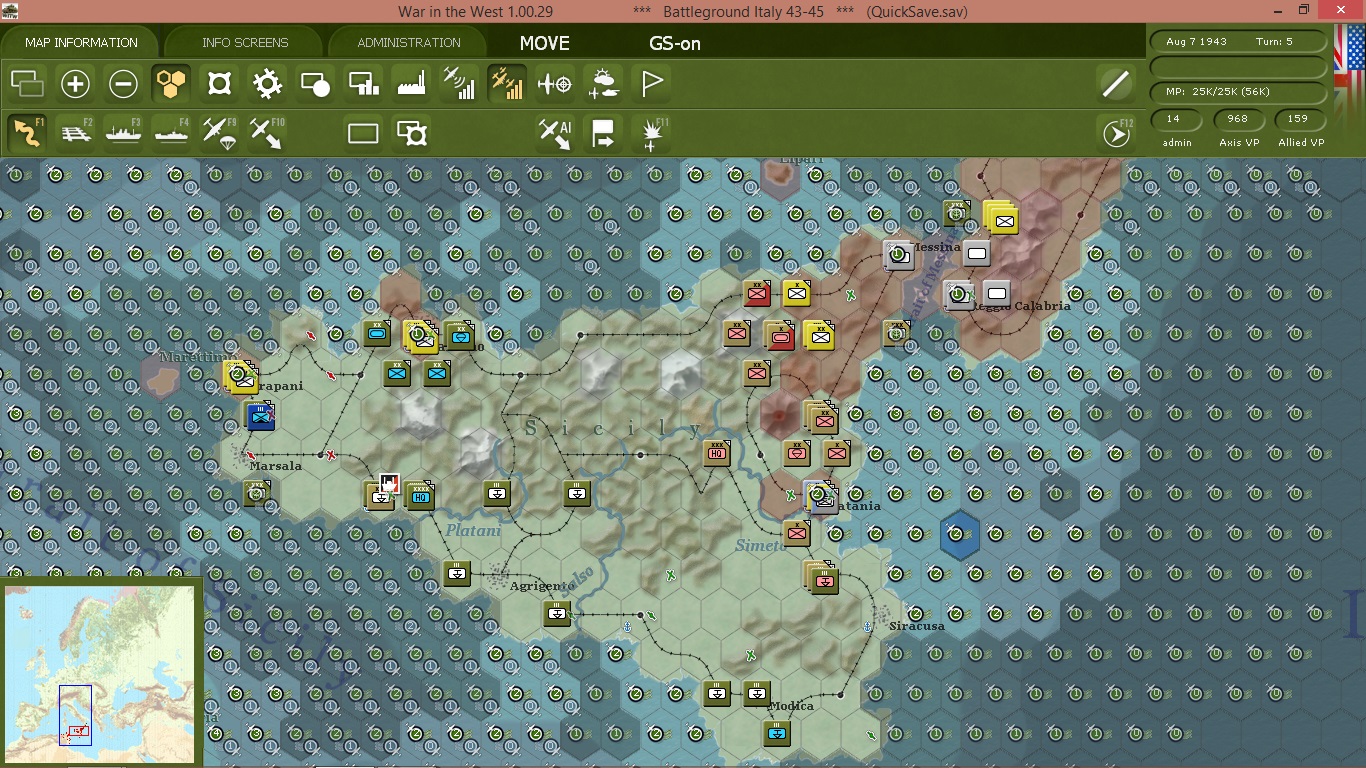Screen dimensions: 1366x768
Task: Click the MOVE mode label
Action: pos(545,43)
